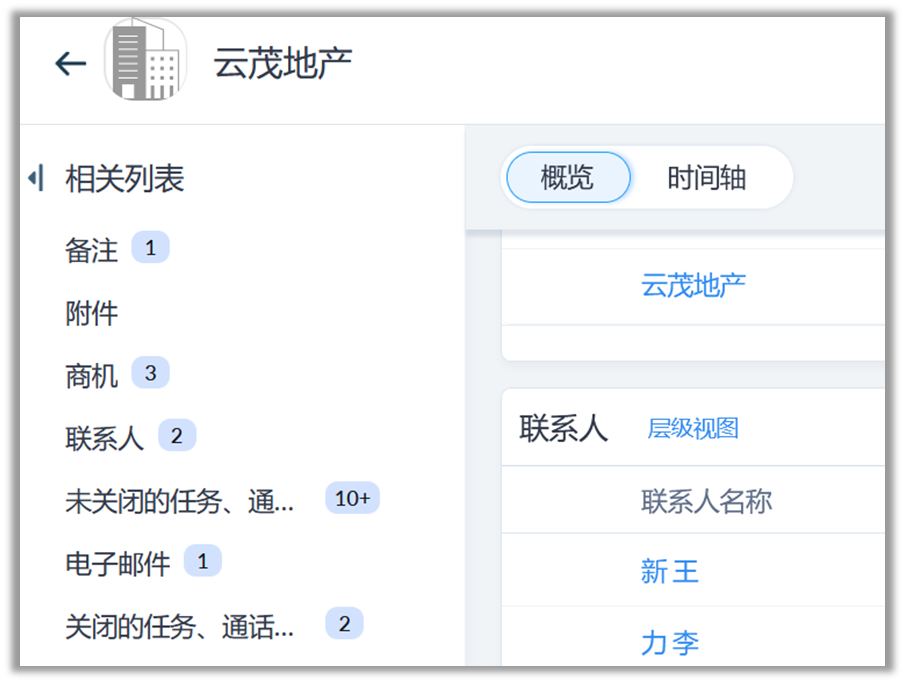Click the back arrow icon

point(70,64)
